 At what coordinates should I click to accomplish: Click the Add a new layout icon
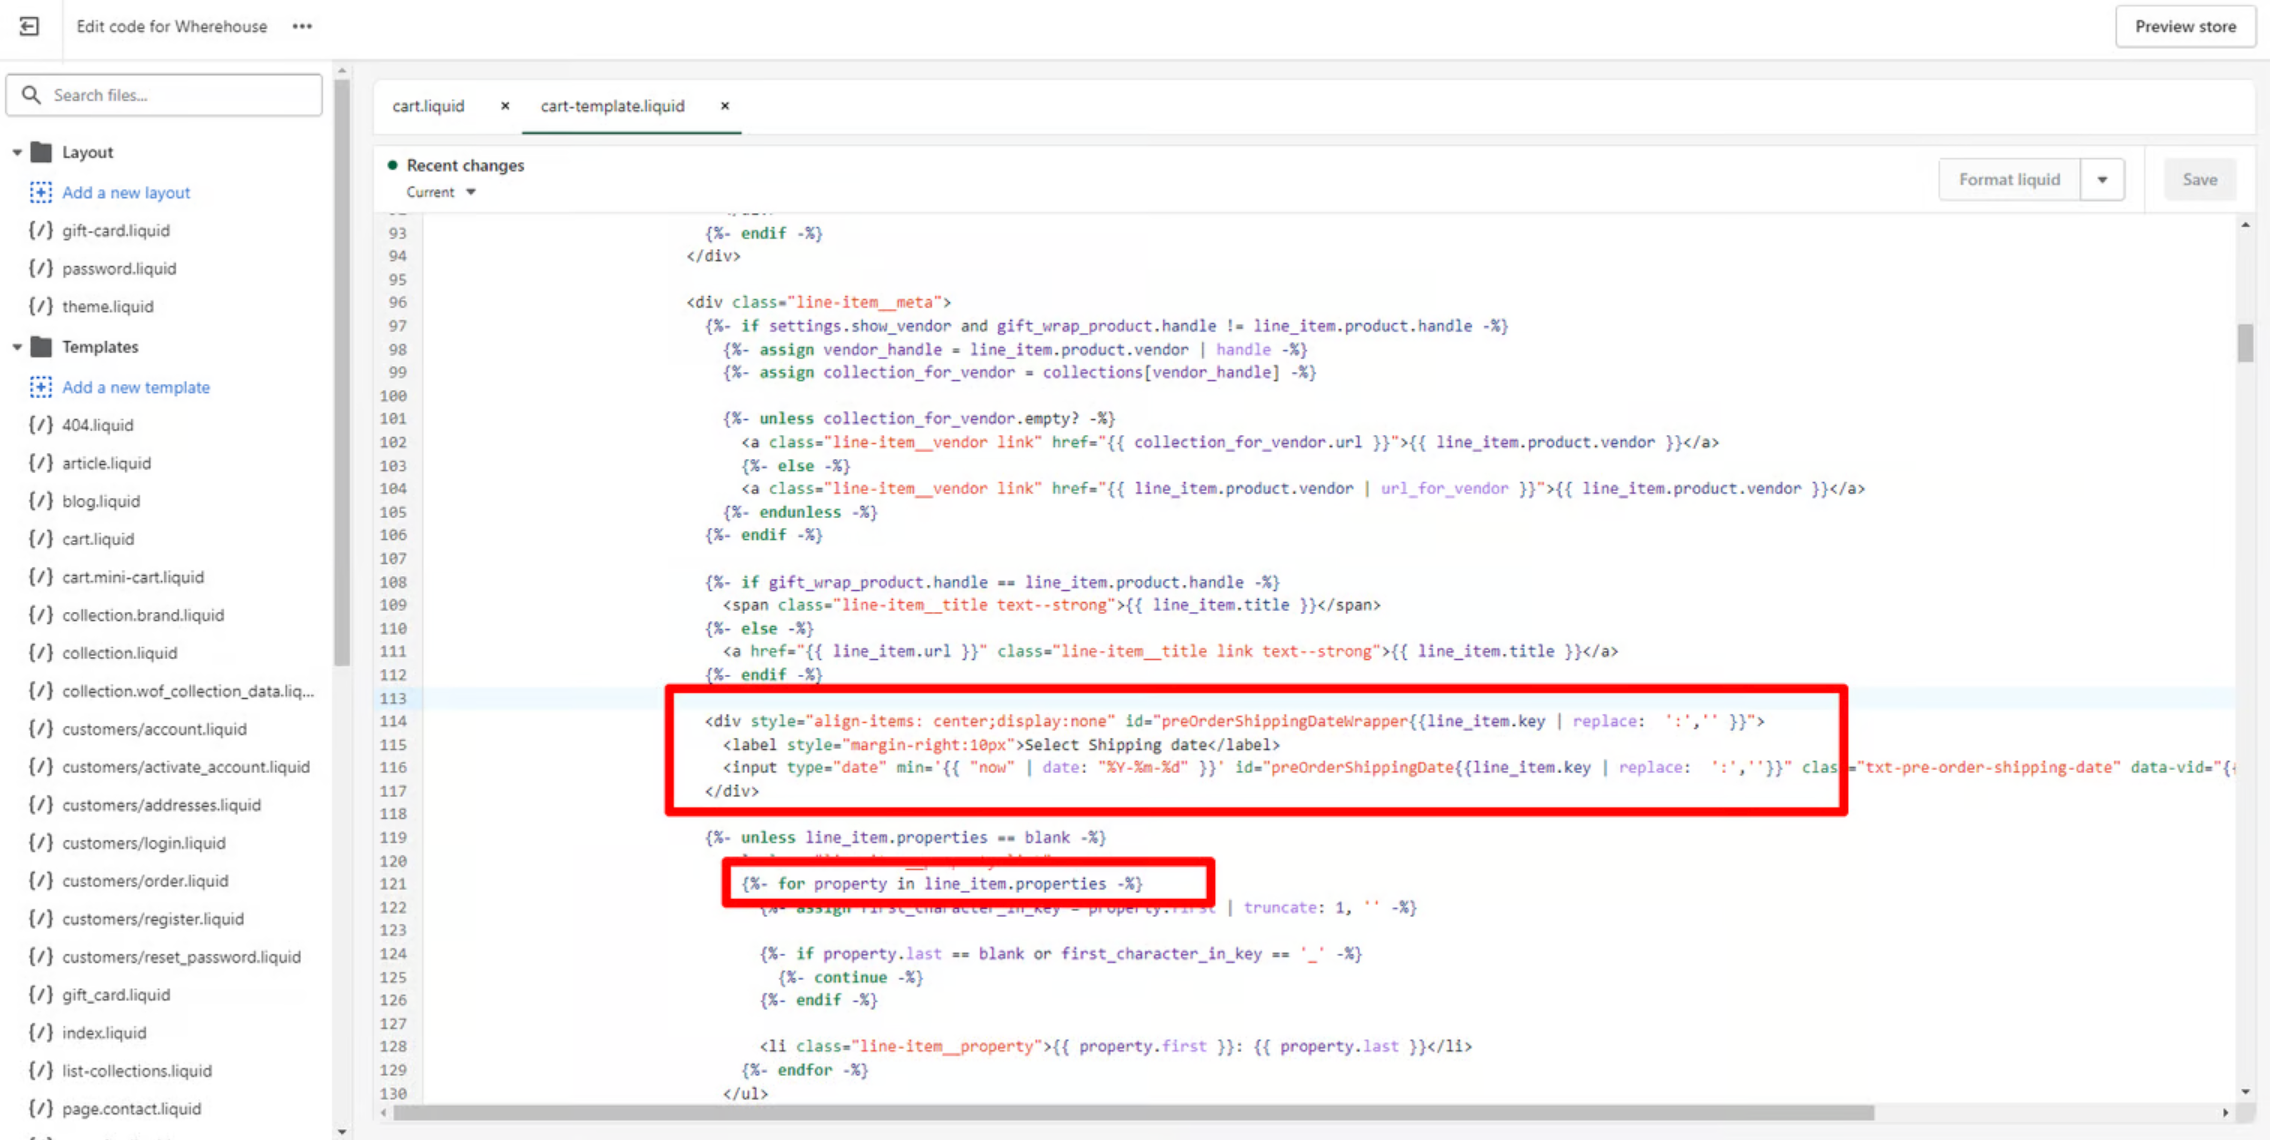click(41, 192)
